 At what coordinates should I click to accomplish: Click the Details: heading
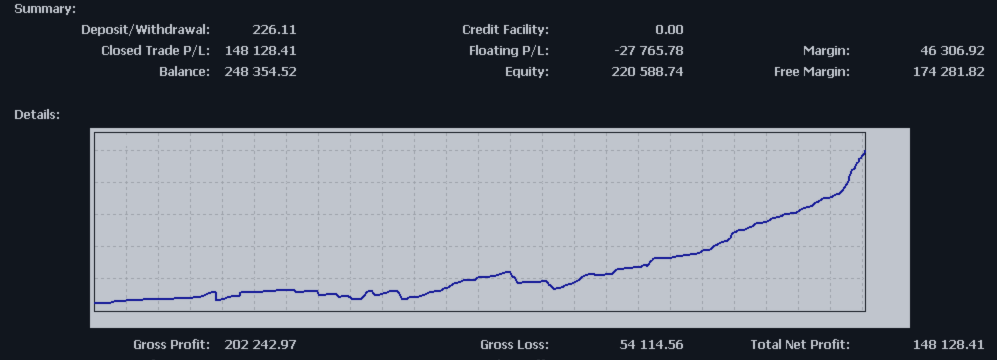(x=37, y=115)
